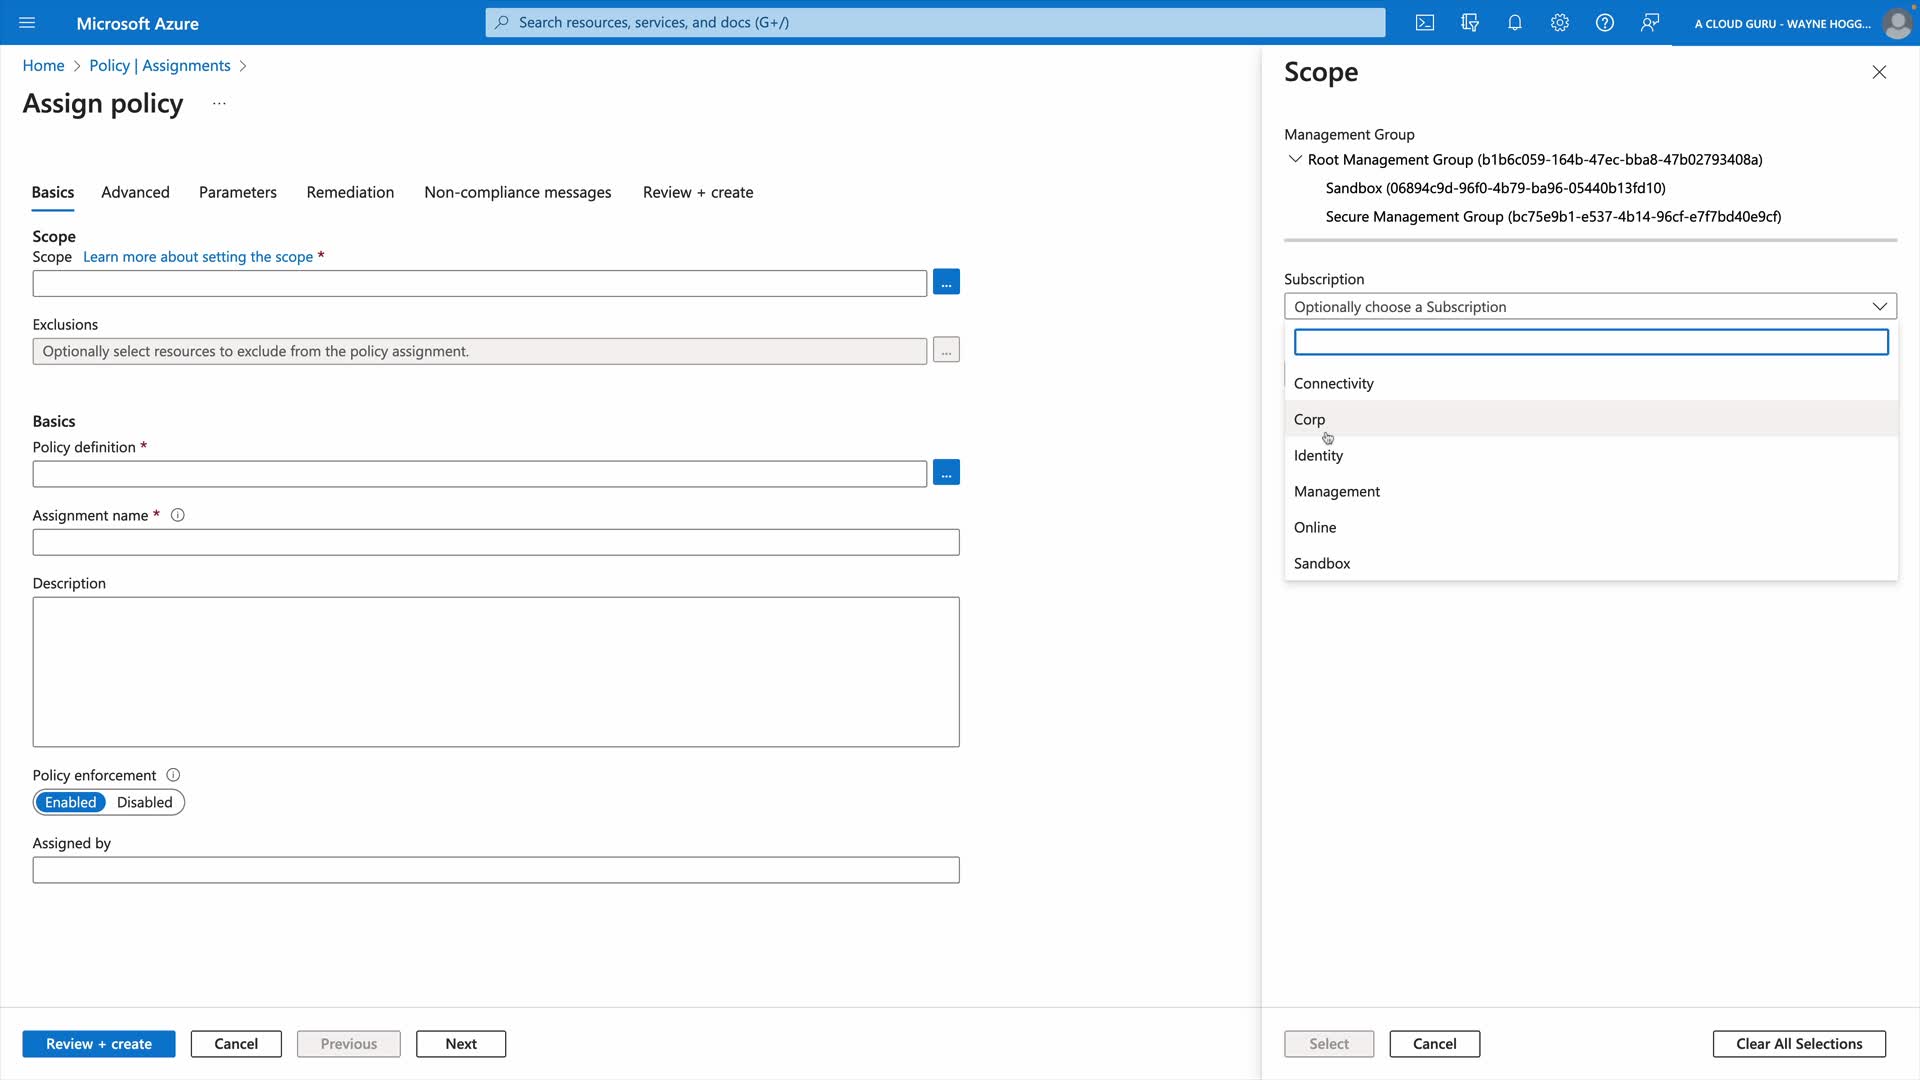This screenshot has width=1920, height=1080.
Task: Switch to the Parameters tab
Action: [237, 192]
